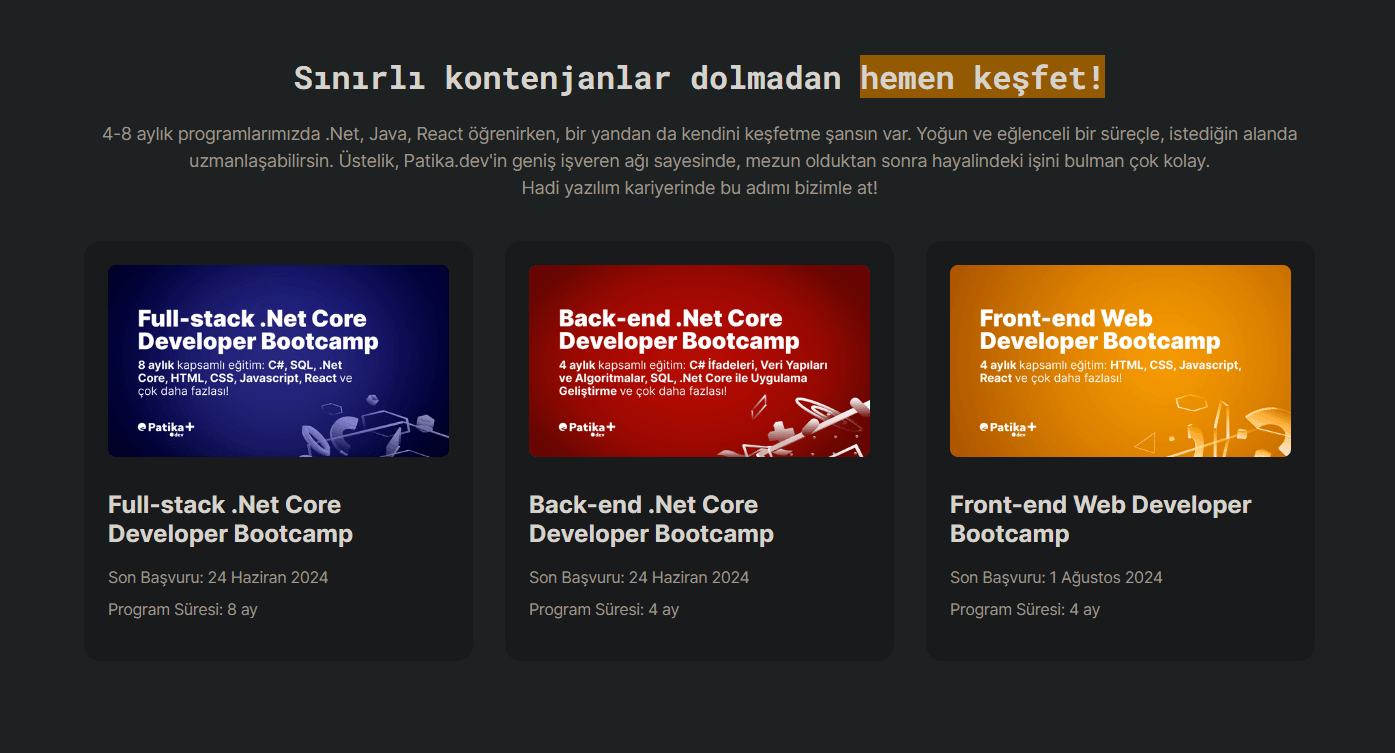Select the Full-stack .Net Core Developer Bootcamp card title
This screenshot has width=1395, height=753.
[x=230, y=519]
